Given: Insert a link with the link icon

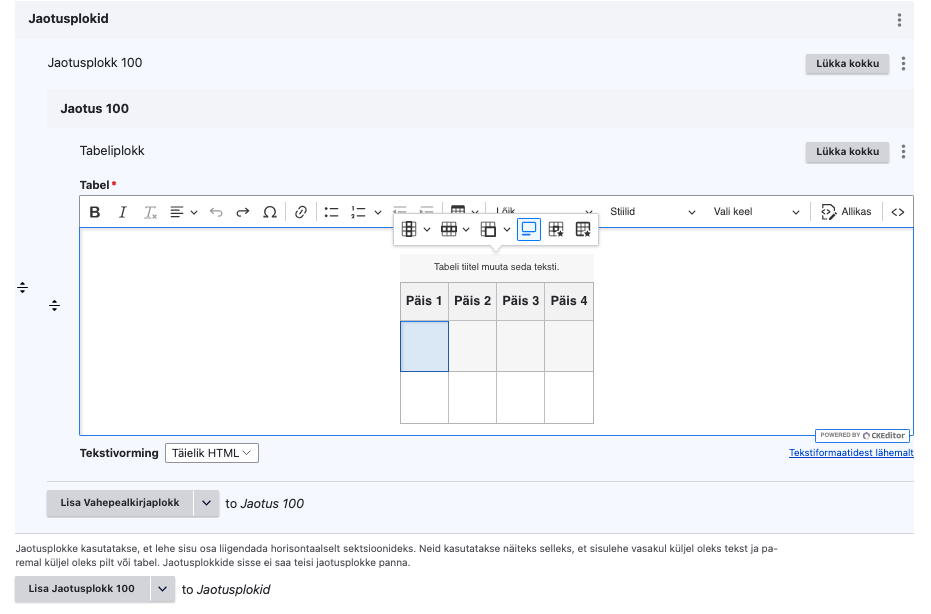Looking at the screenshot, I should (x=301, y=212).
